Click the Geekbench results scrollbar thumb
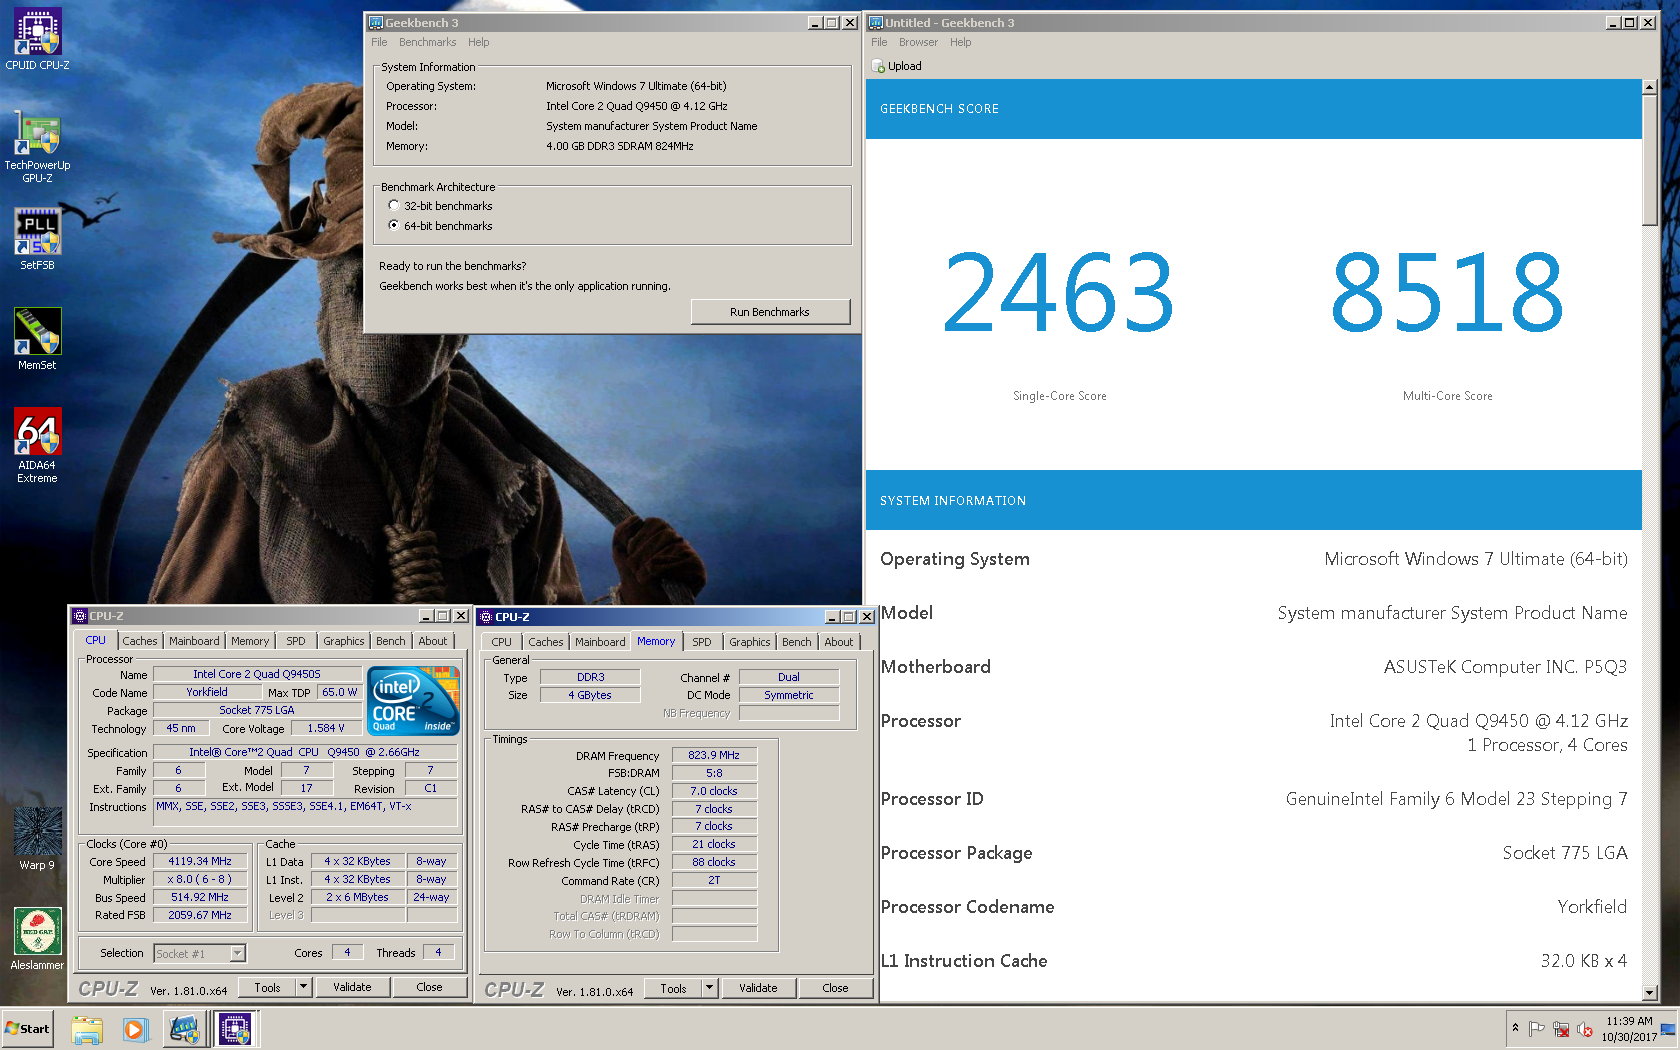This screenshot has height=1050, width=1680. click(x=1650, y=160)
